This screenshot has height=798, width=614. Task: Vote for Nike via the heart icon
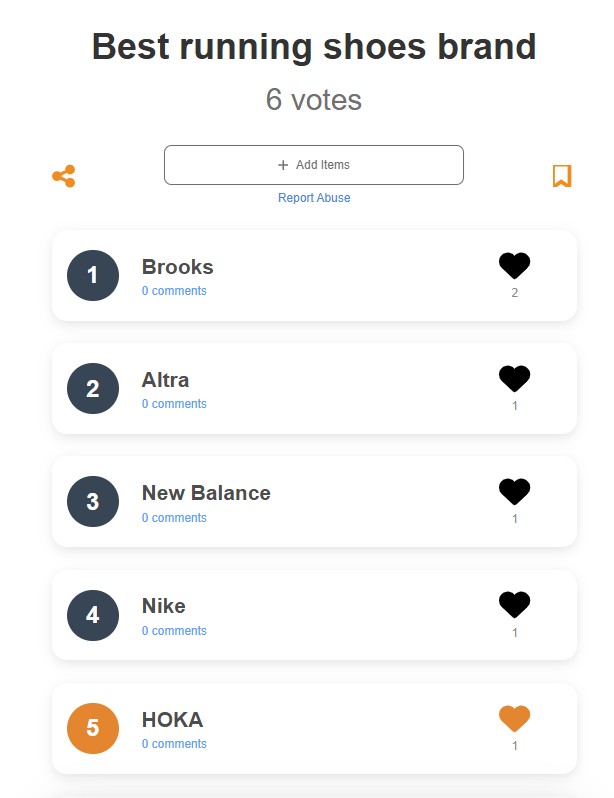coord(514,604)
